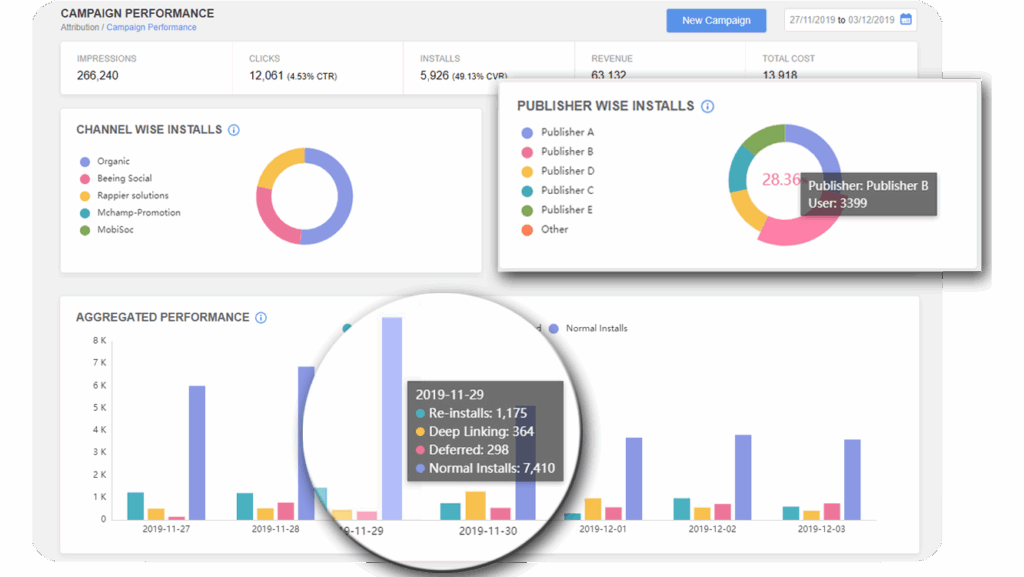Click the tooltip line Re-installs: 1,175

(472, 413)
